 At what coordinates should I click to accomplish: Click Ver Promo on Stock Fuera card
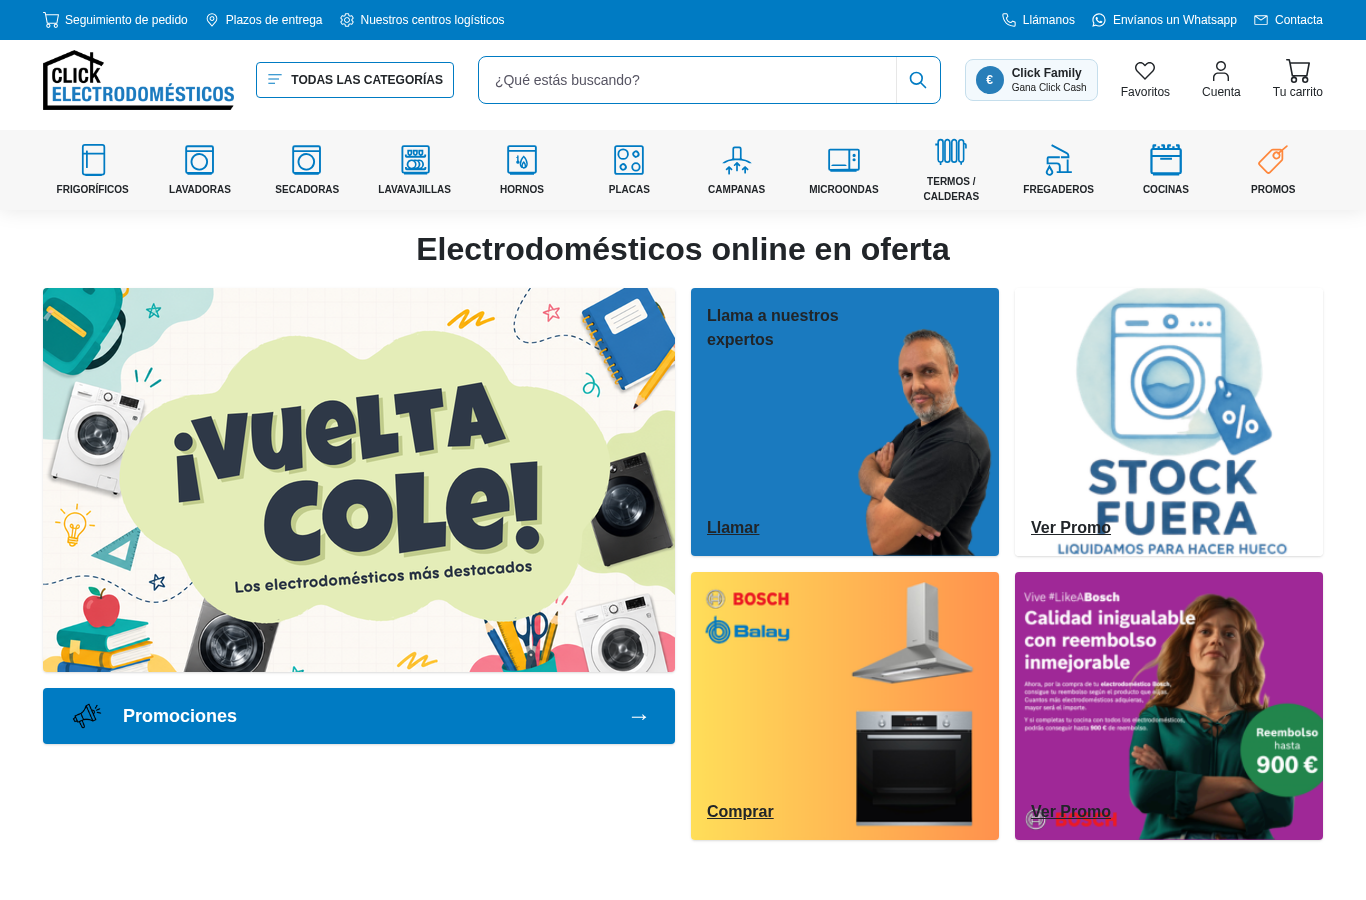click(x=1071, y=528)
